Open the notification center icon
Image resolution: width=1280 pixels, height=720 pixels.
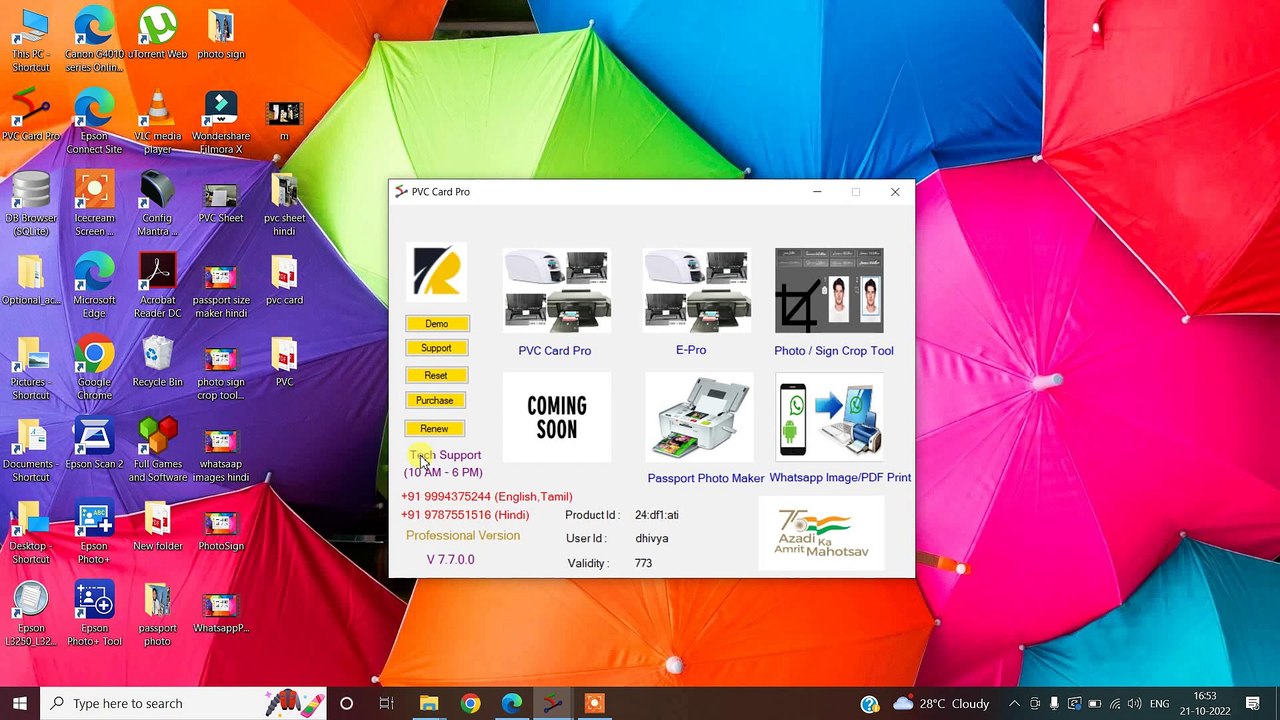coord(1253,704)
